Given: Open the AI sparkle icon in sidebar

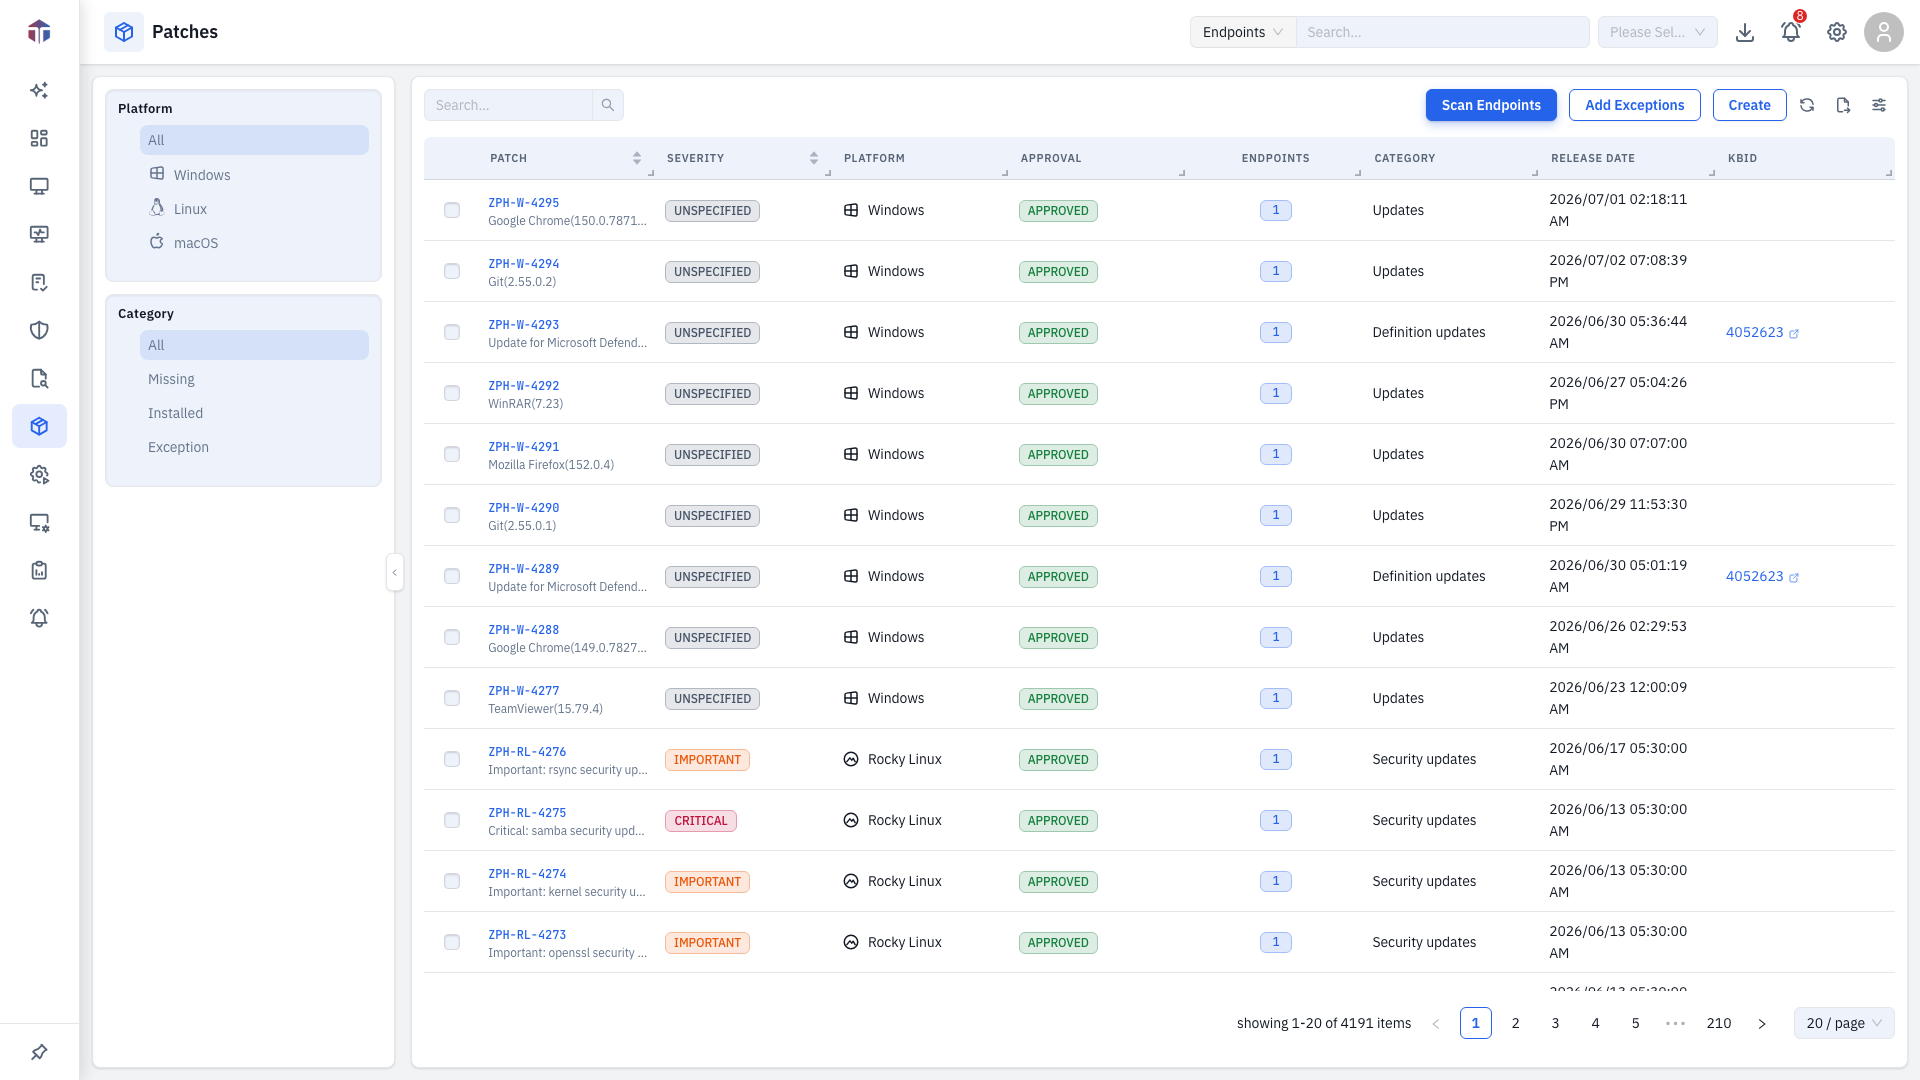Looking at the screenshot, I should (39, 90).
